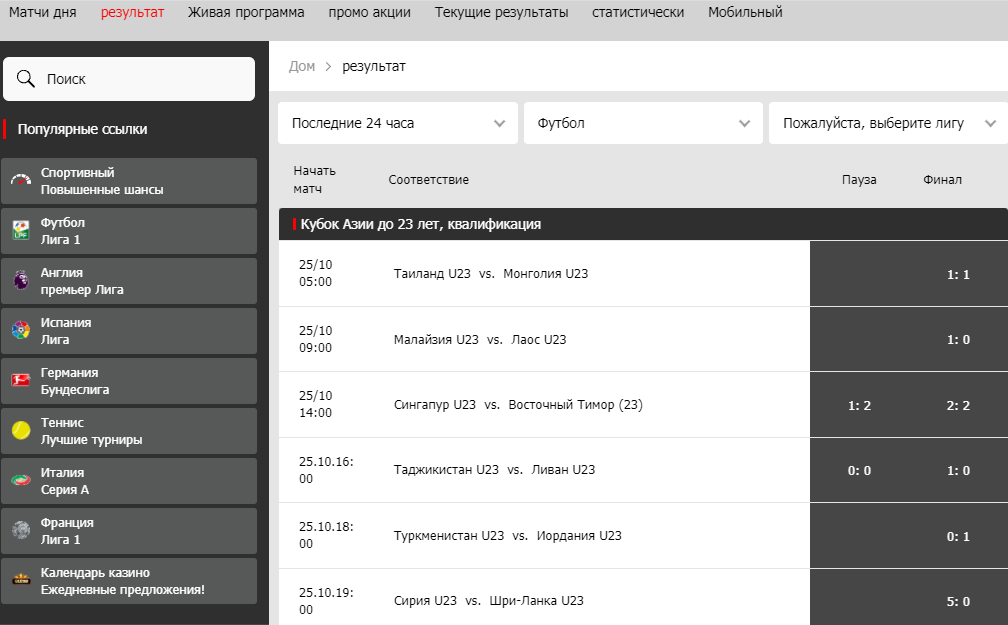Open the Германия Бундеслига logo icon
The width and height of the screenshot is (1008, 625).
tap(21, 381)
